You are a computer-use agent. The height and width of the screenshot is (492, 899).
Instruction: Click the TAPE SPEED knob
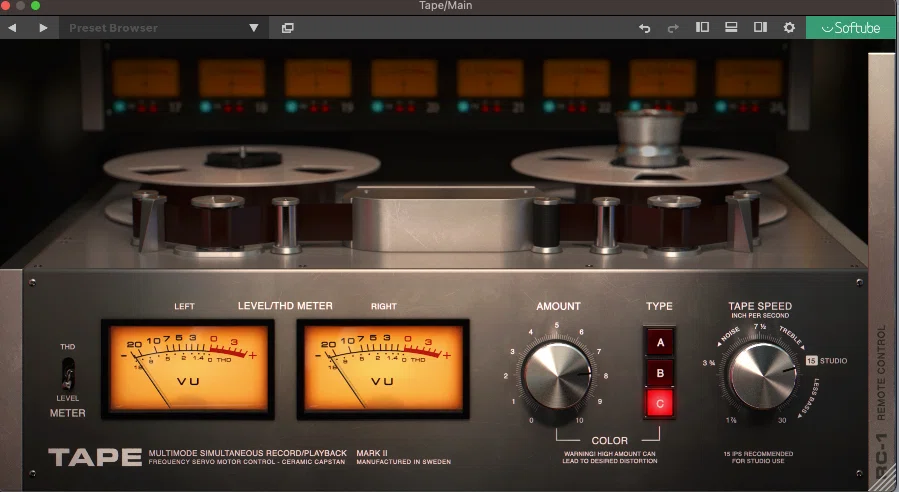click(763, 376)
